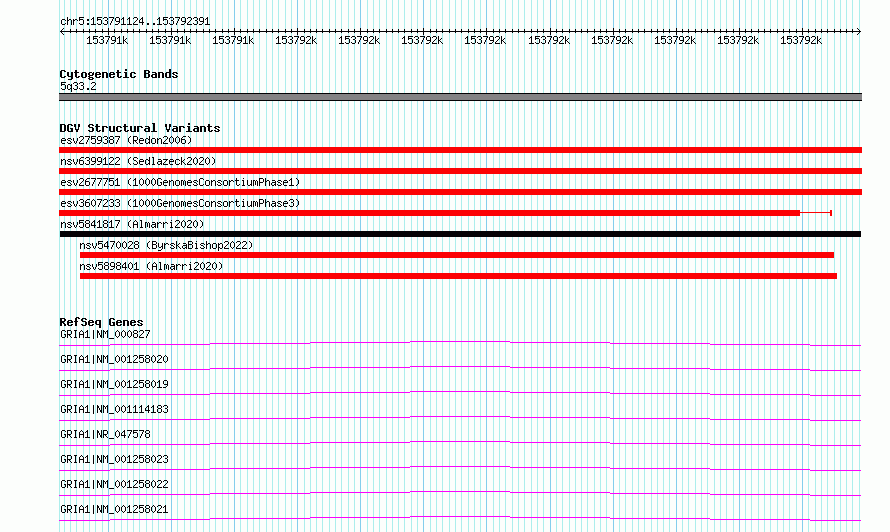This screenshot has height=532, width=890.
Task: Click the right arrow end of coordinate ruler
Action: click(x=859, y=31)
